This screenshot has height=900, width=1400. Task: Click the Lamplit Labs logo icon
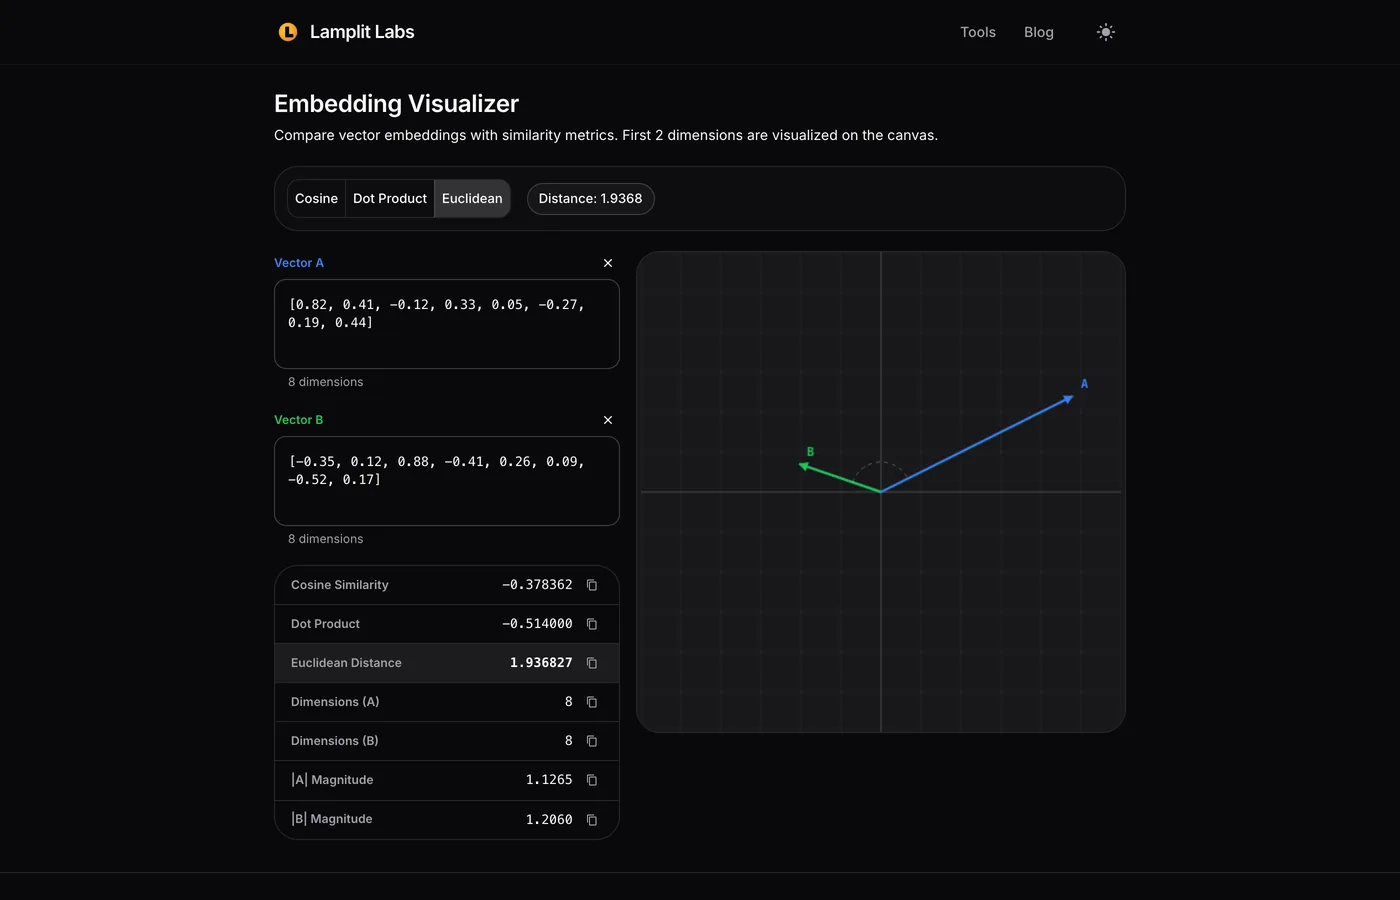(x=288, y=32)
